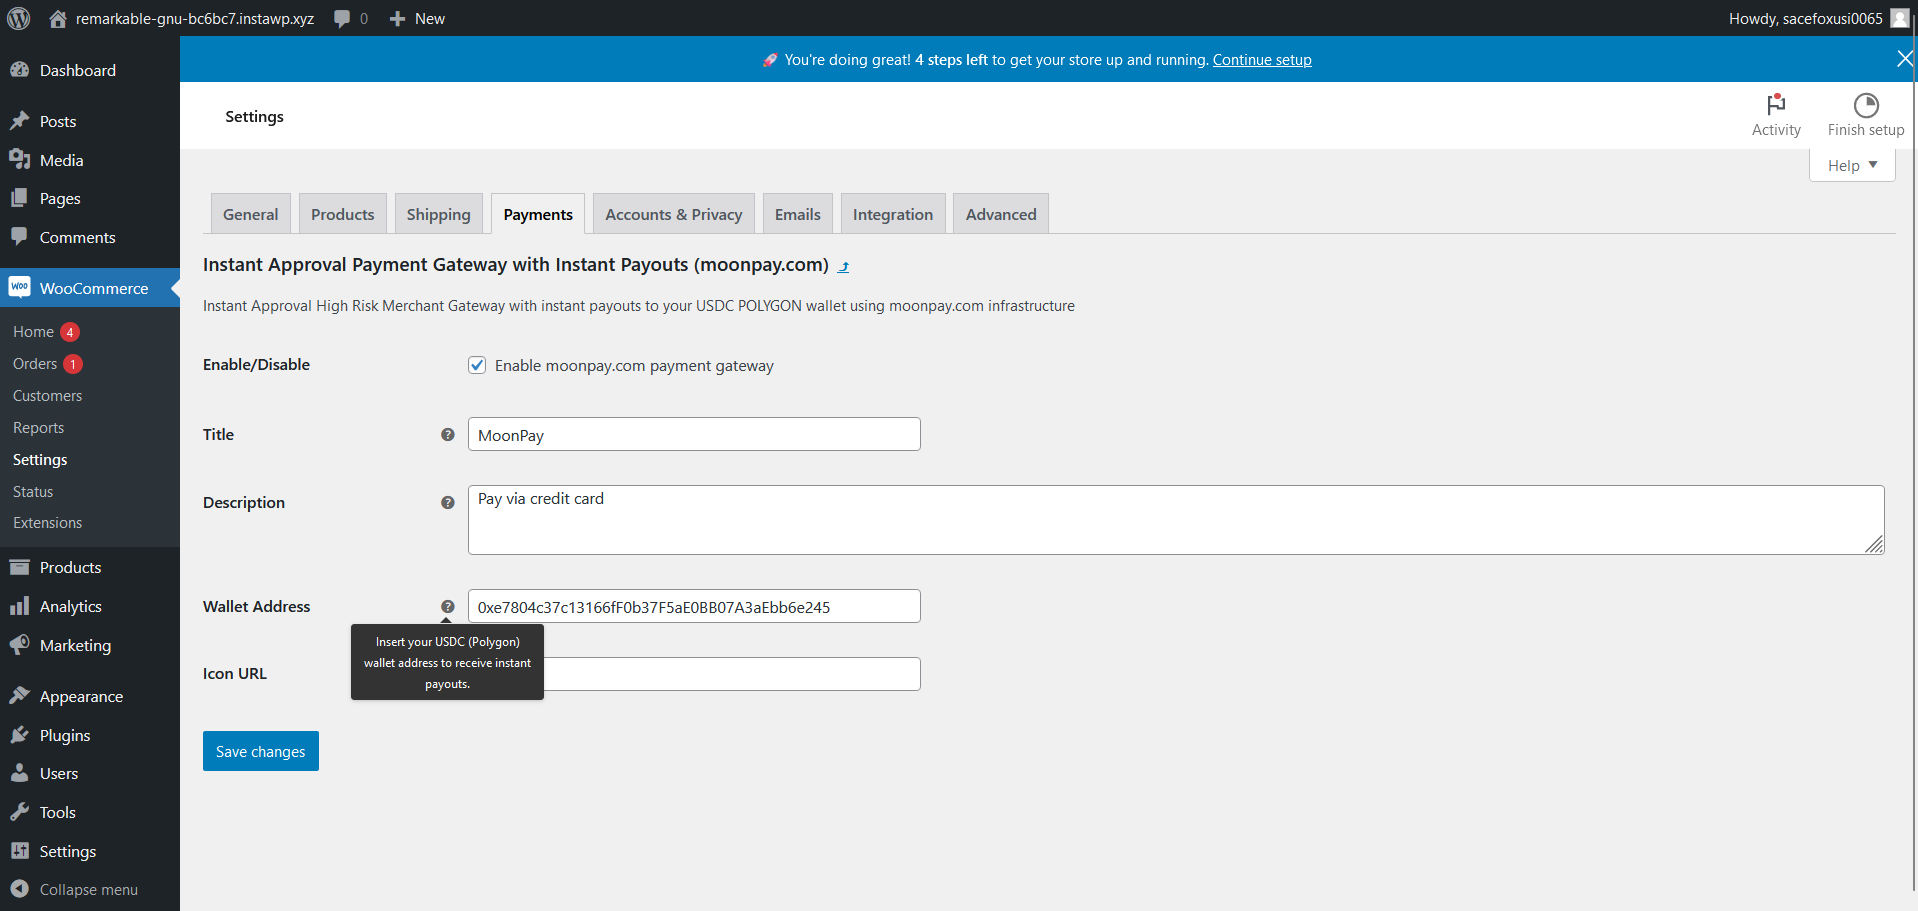Open Accounts & Privacy tab
Viewport: 1918px width, 911px height.
tap(674, 214)
